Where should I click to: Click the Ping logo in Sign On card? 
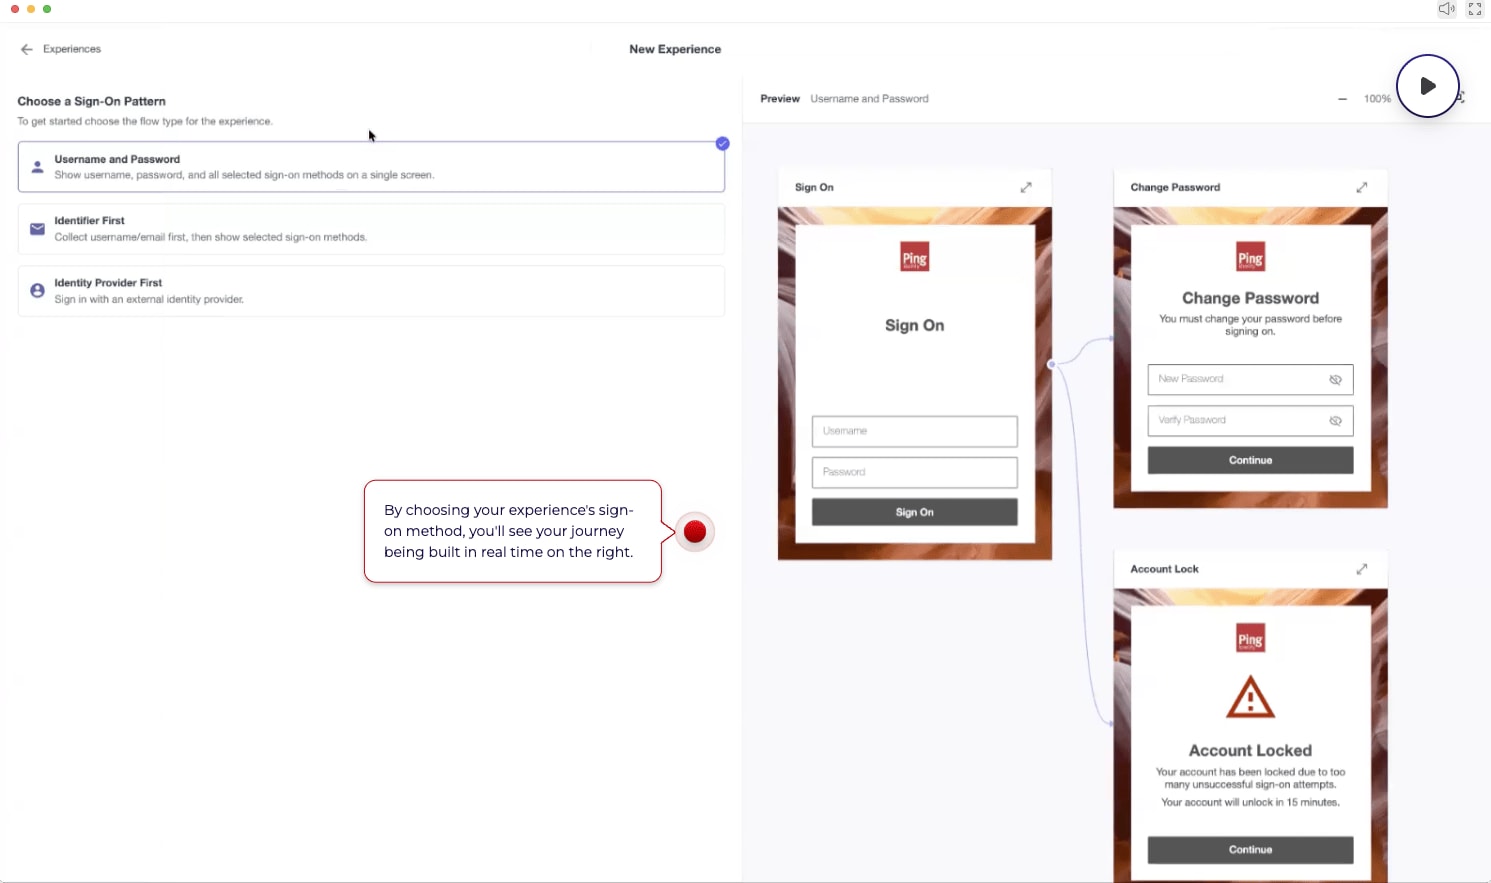pos(915,257)
